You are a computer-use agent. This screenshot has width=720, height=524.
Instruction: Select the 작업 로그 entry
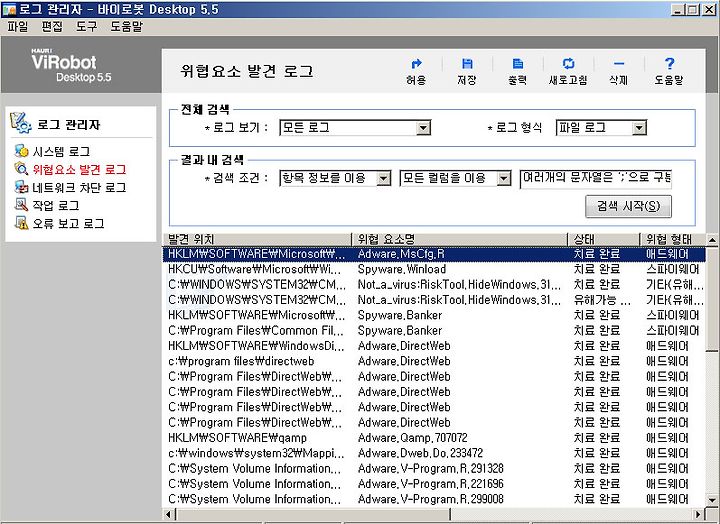(55, 205)
